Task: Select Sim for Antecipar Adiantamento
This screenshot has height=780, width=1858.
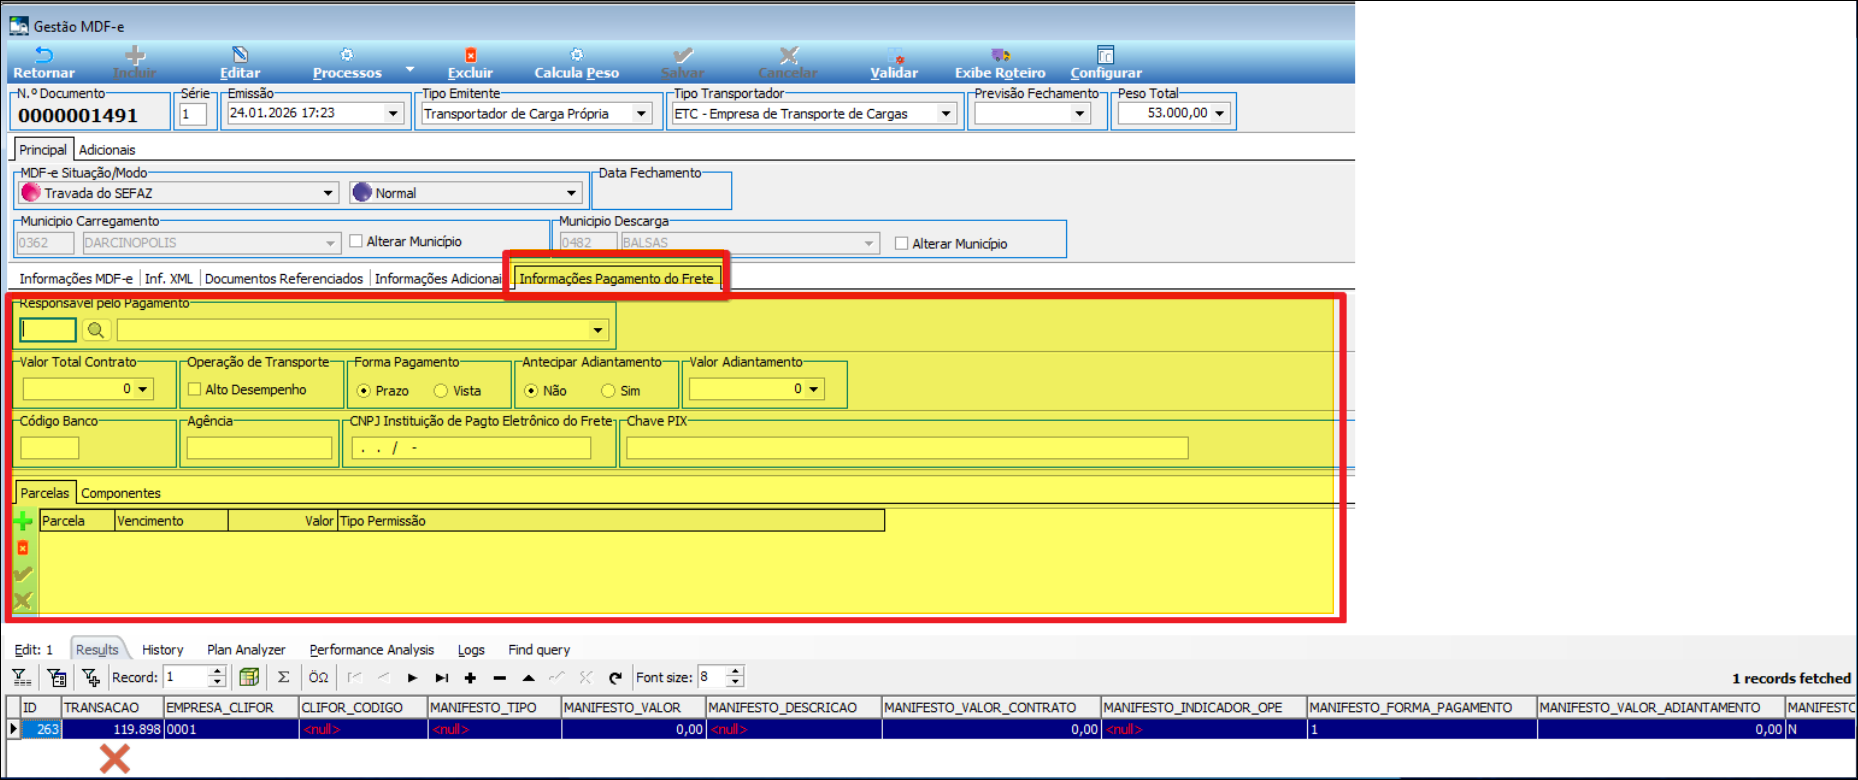Action: [608, 391]
